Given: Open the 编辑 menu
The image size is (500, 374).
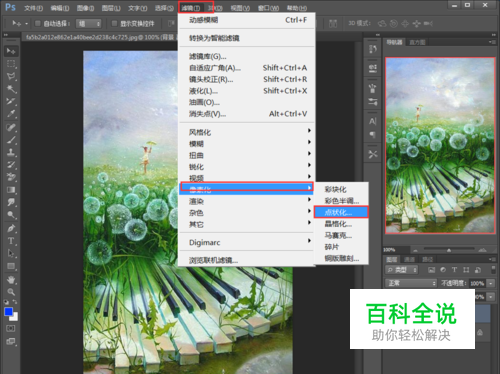Looking at the screenshot, I should click(x=60, y=8).
